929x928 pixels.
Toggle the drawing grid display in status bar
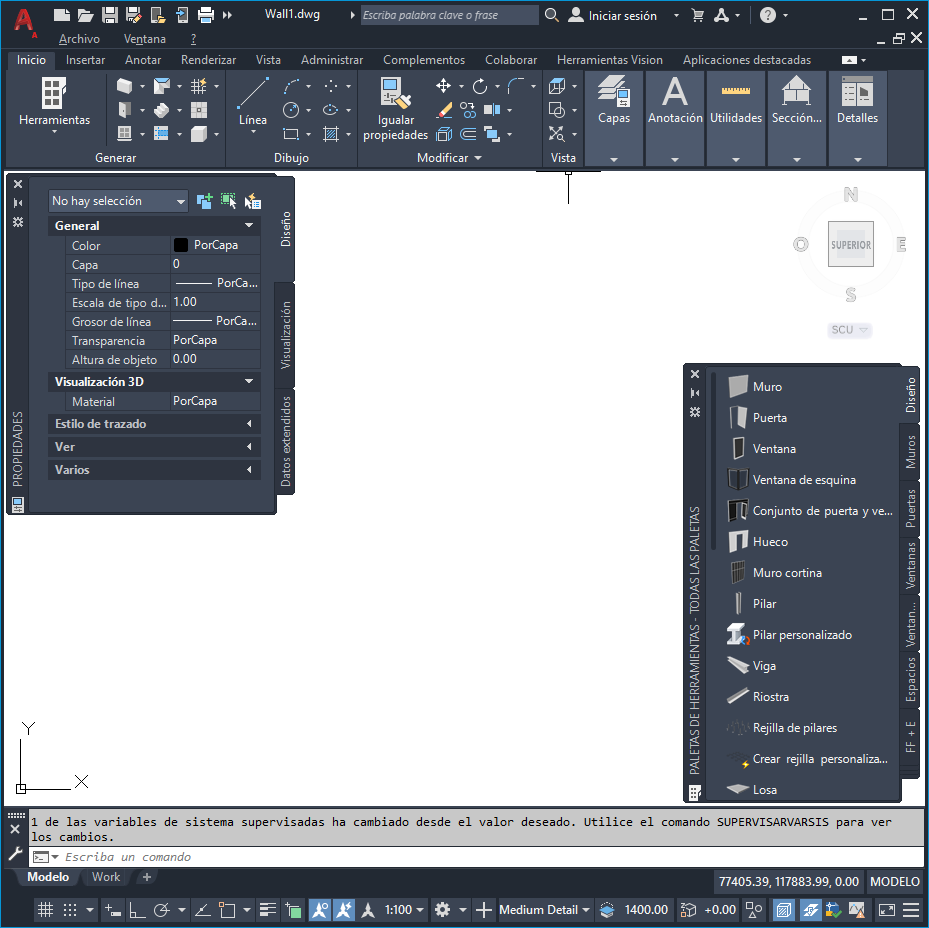point(46,910)
